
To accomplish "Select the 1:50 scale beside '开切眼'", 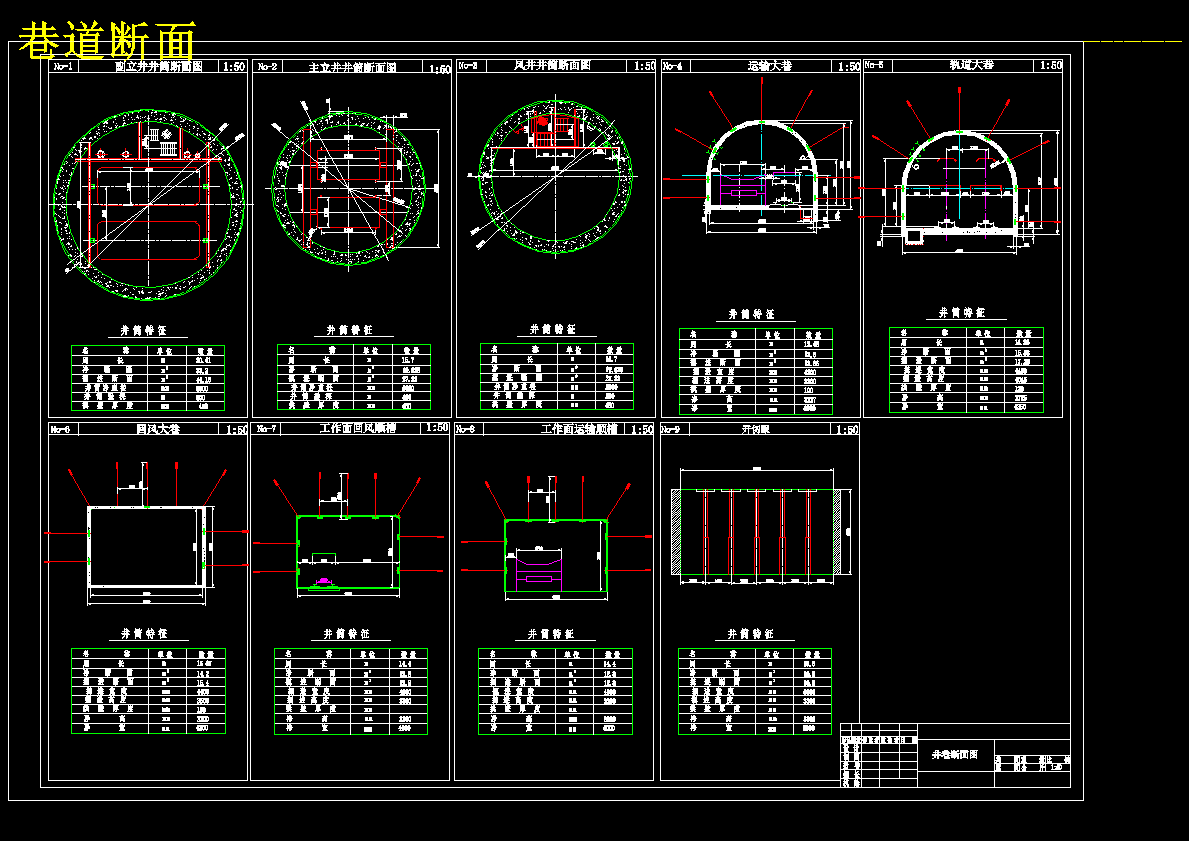I will (x=847, y=430).
